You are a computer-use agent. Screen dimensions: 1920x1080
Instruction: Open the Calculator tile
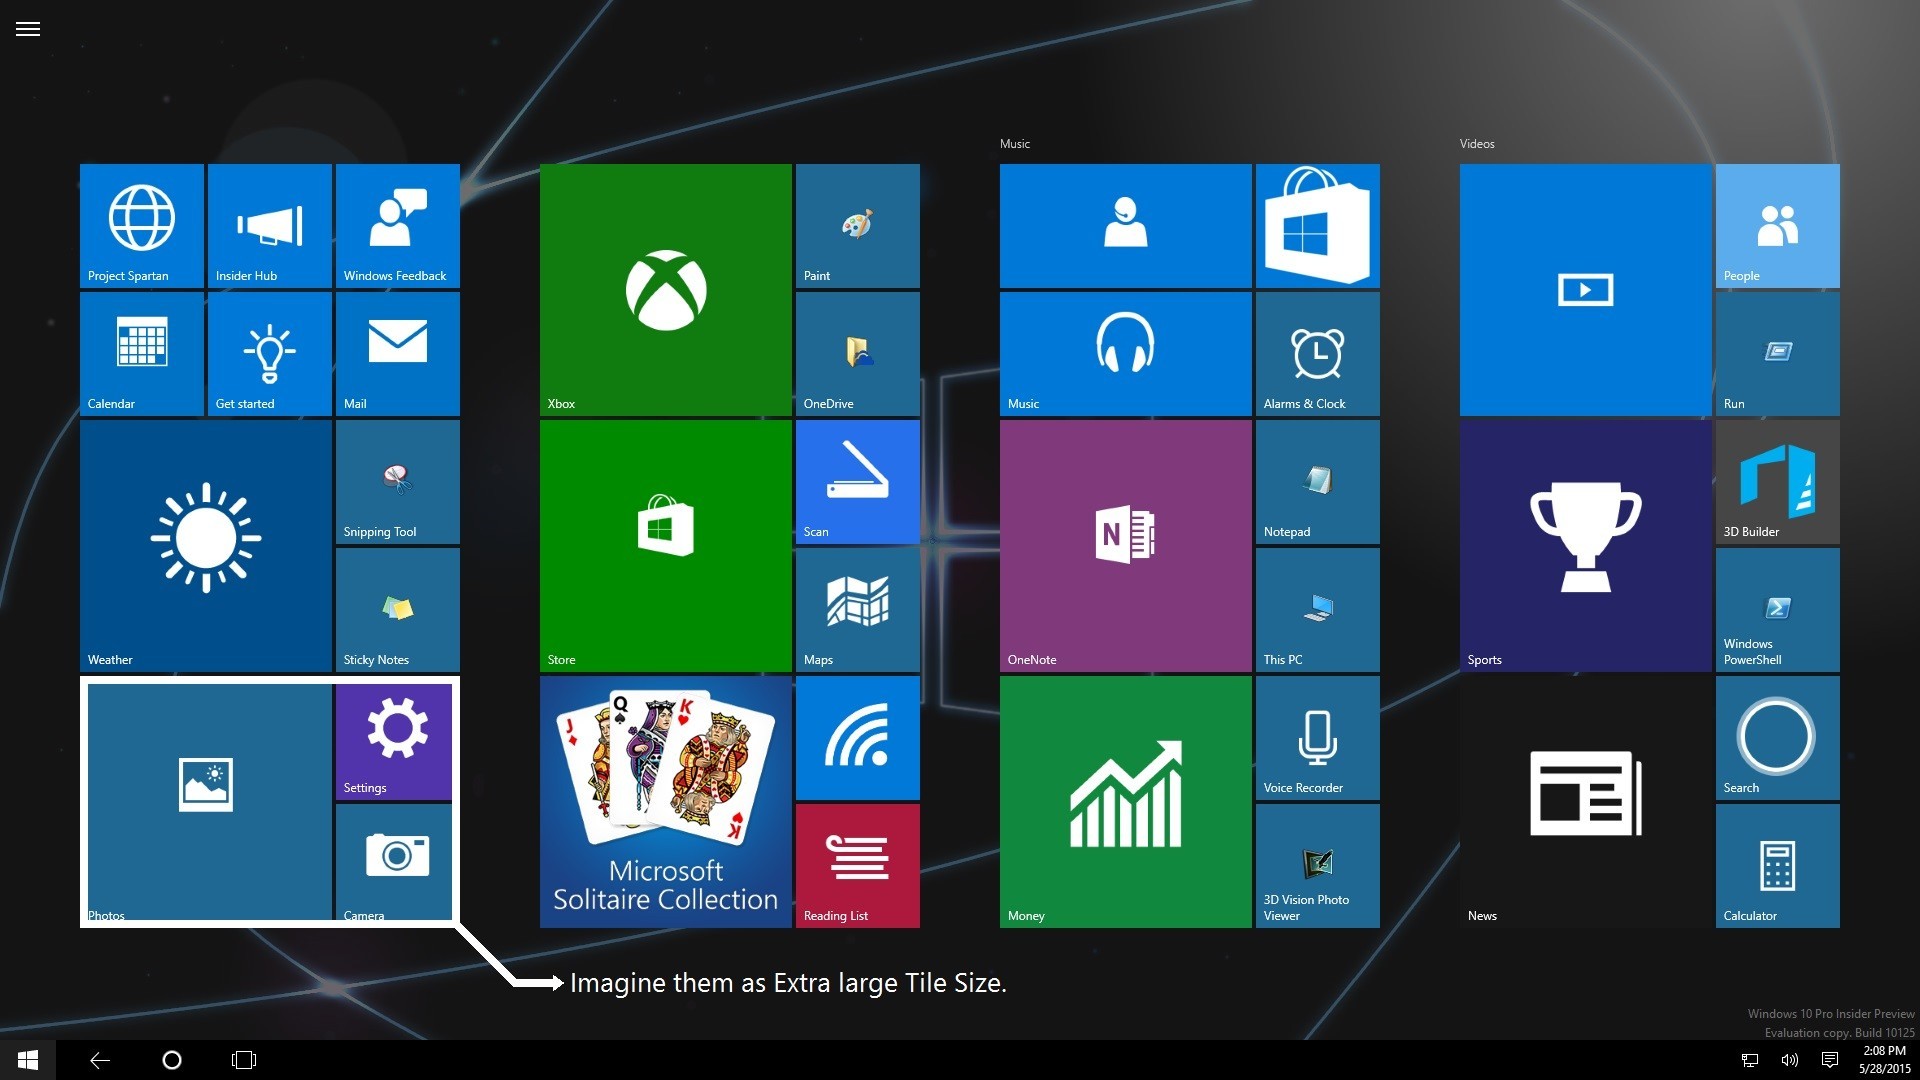pyautogui.click(x=1777, y=866)
